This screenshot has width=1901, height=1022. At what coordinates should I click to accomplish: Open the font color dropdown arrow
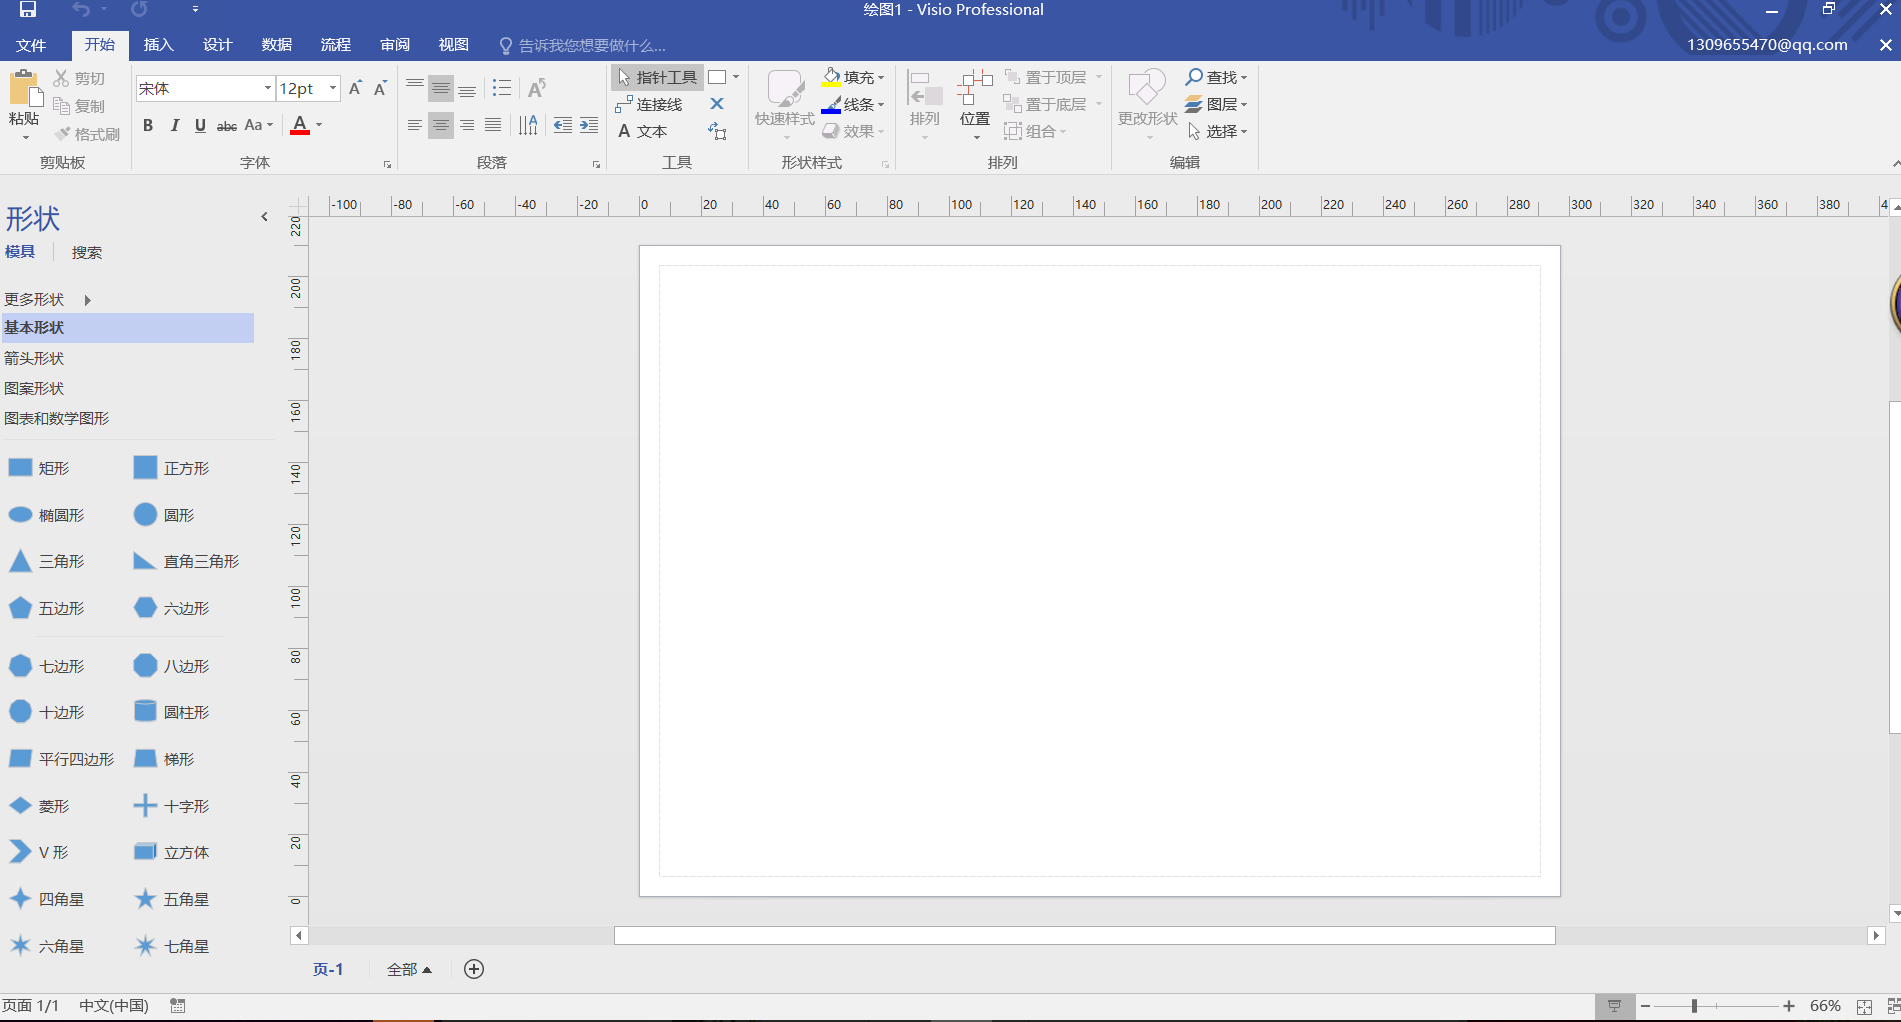click(319, 125)
